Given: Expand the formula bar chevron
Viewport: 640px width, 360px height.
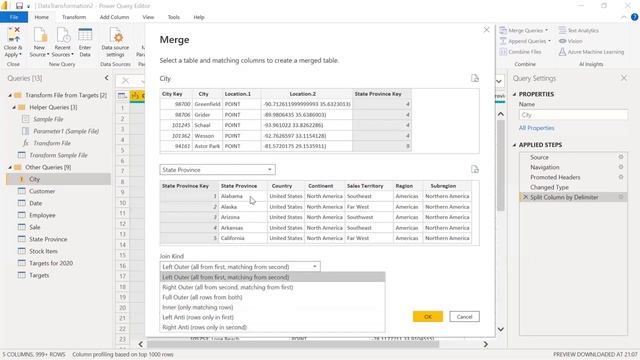Looking at the screenshot, I should pos(499,81).
